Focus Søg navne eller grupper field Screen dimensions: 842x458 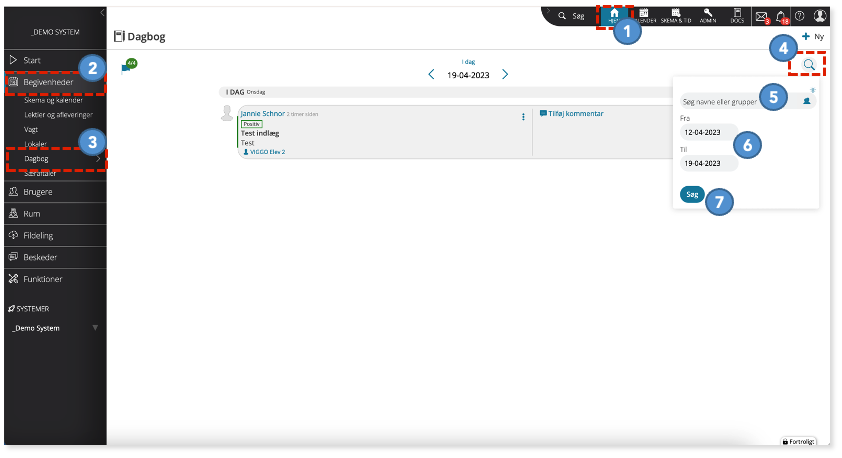coord(747,101)
